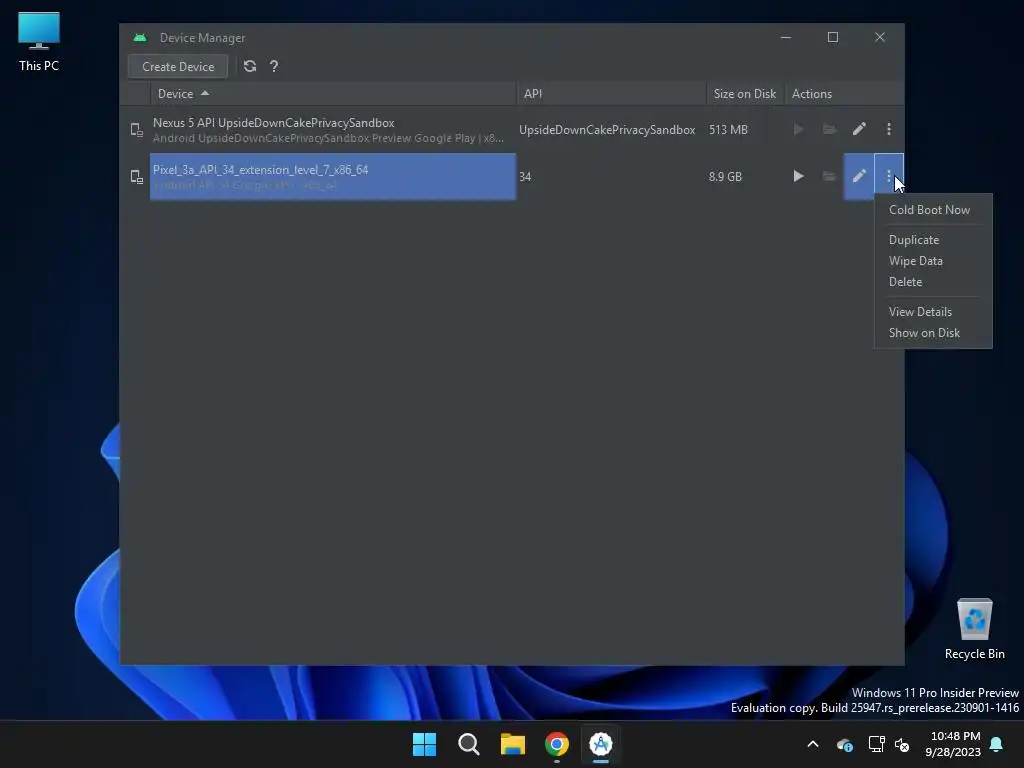The height and width of the screenshot is (768, 1024).
Task: Open taskbar Search
Action: tap(468, 744)
